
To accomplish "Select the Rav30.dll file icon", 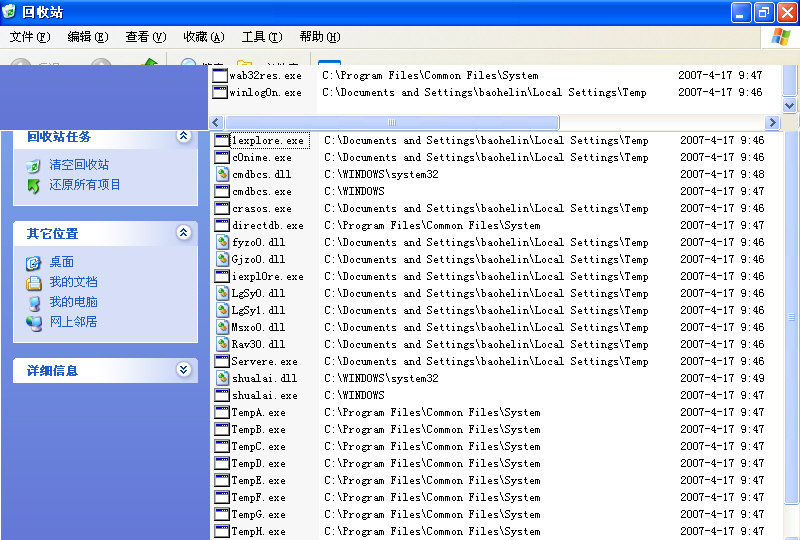I will 222,344.
